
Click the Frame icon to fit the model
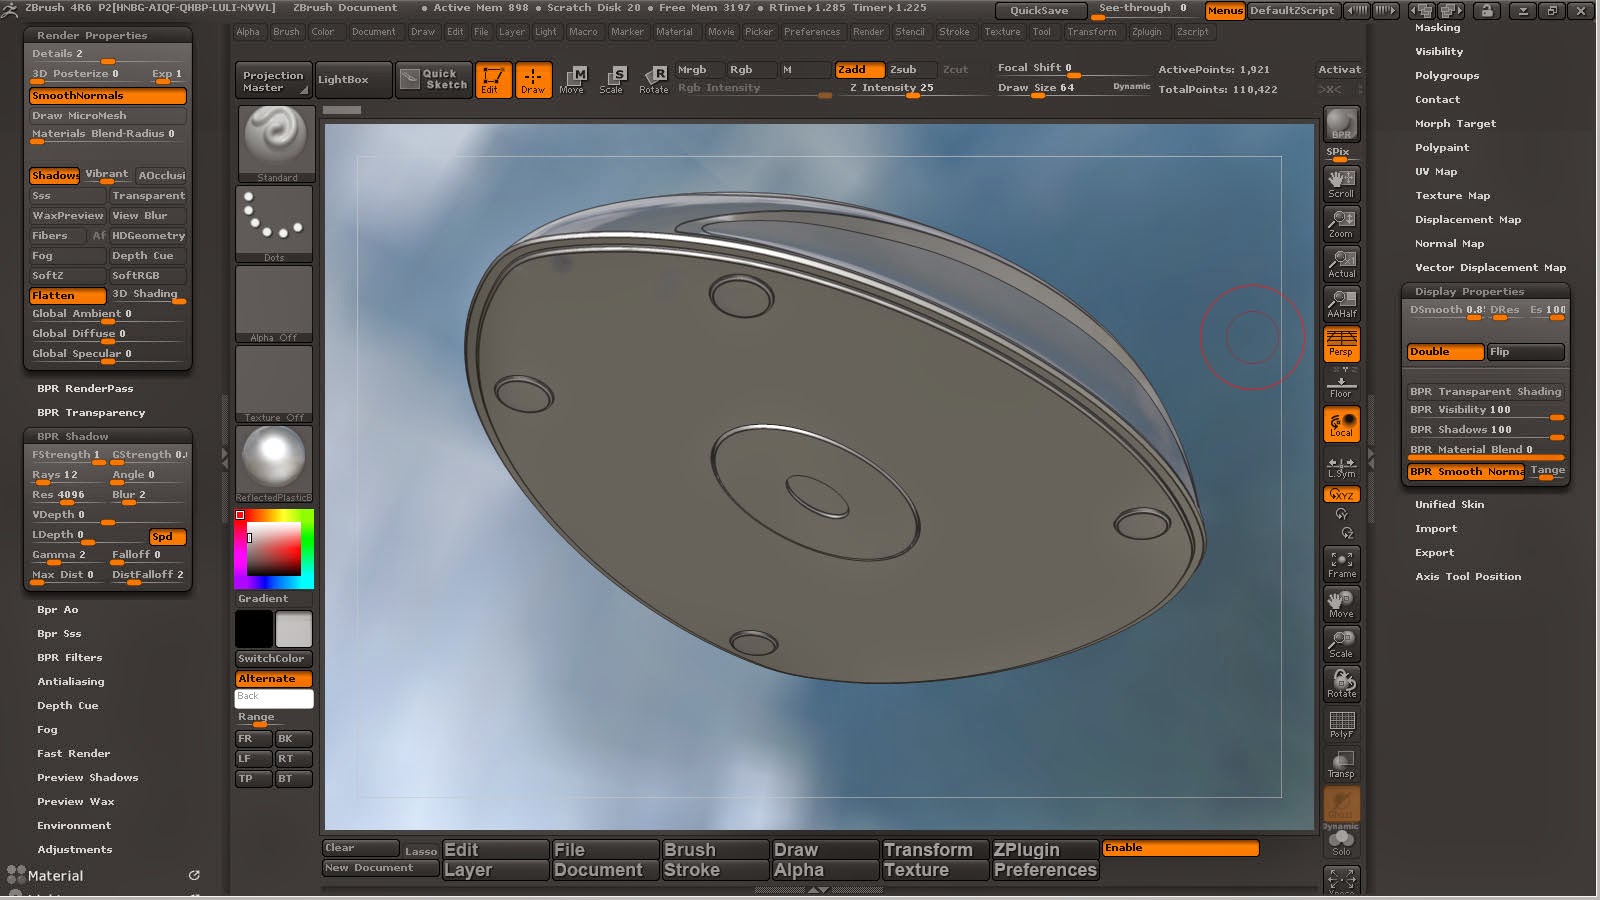[x=1341, y=561]
